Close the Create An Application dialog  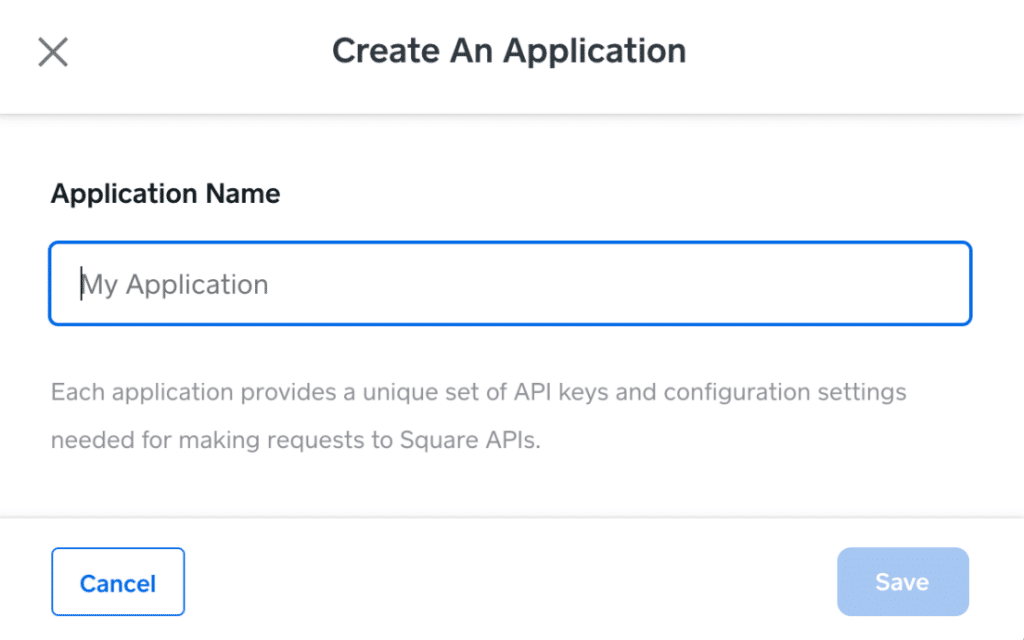point(53,52)
